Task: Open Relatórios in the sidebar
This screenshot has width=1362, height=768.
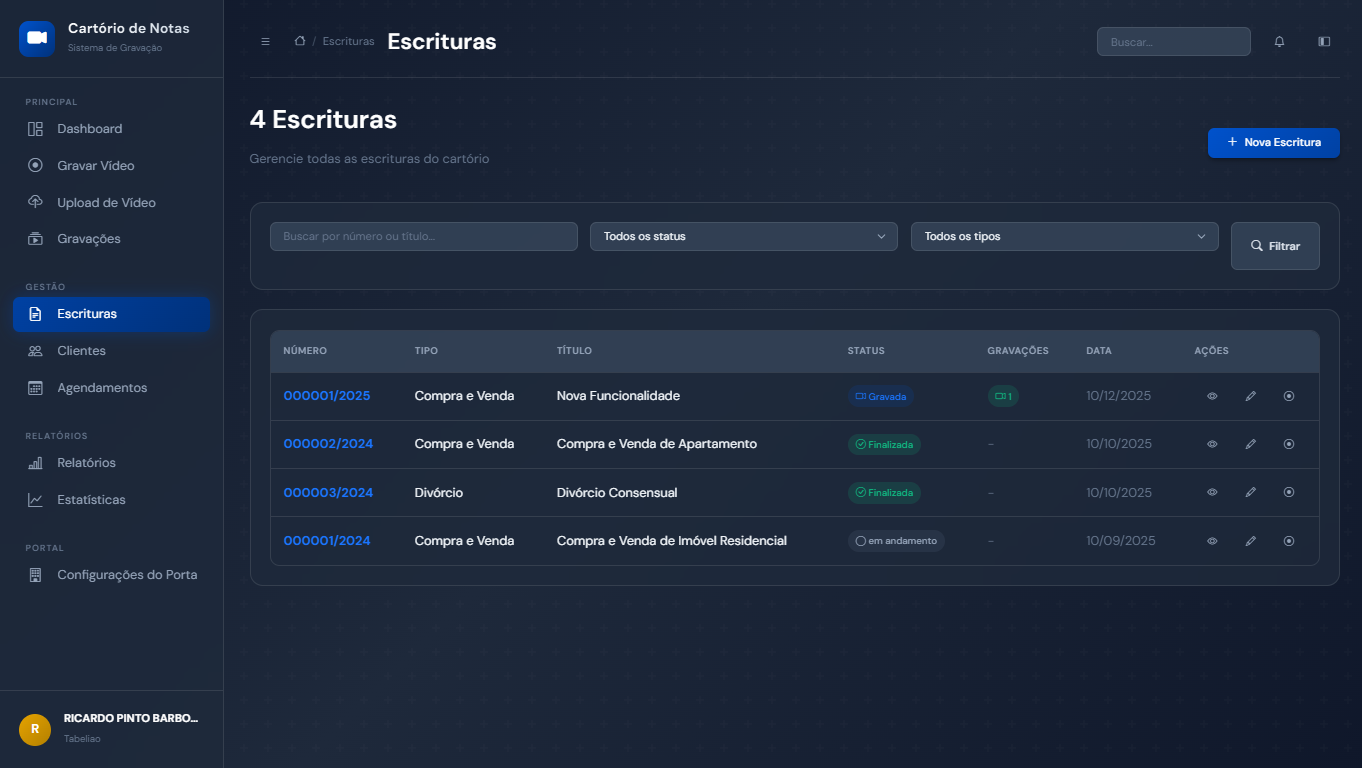Action: [111, 463]
